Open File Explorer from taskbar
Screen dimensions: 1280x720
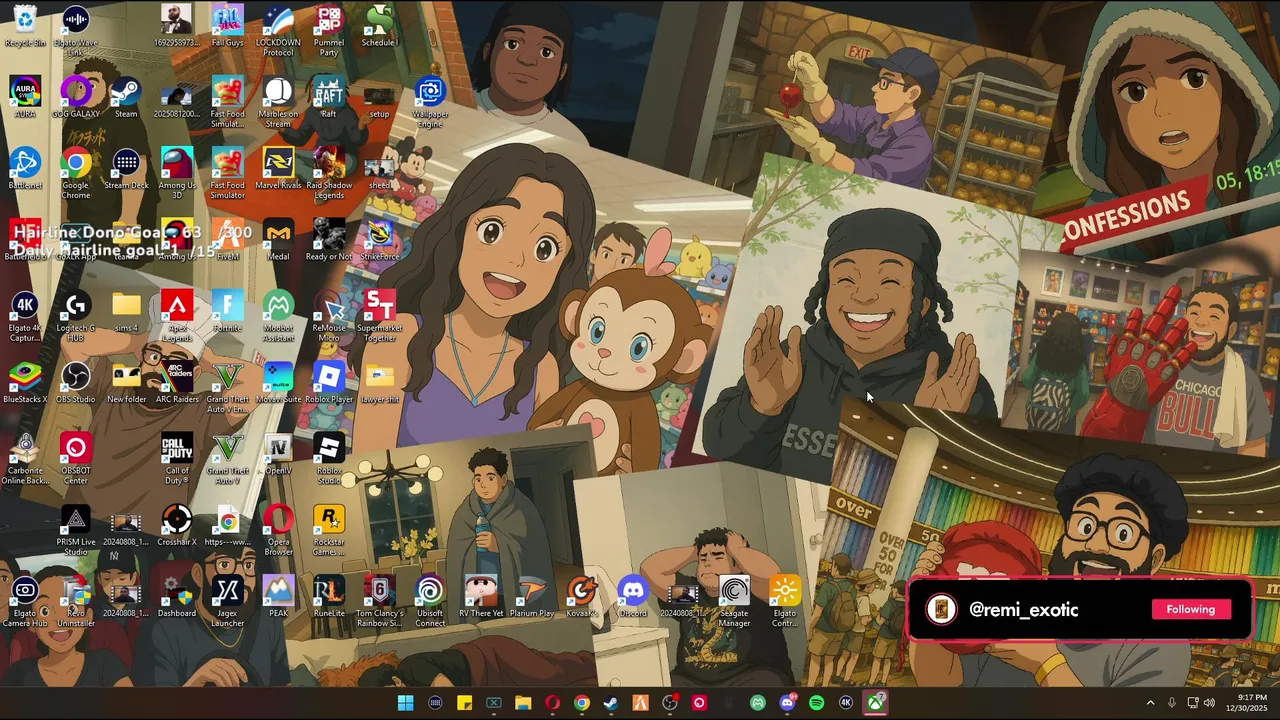point(523,703)
